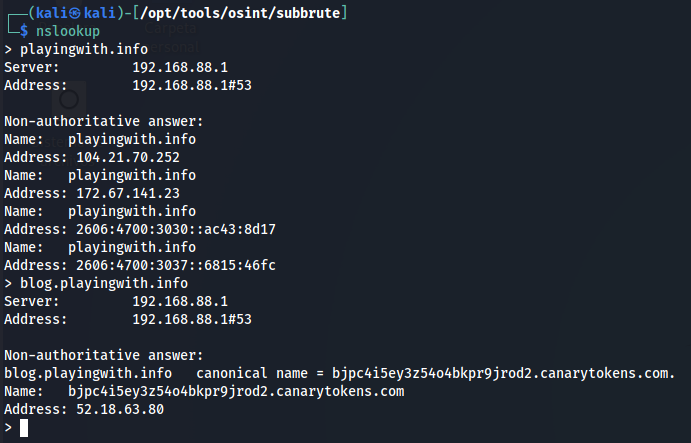Click the last nslookup prompt arrow
This screenshot has height=443, width=691.
click(8, 428)
